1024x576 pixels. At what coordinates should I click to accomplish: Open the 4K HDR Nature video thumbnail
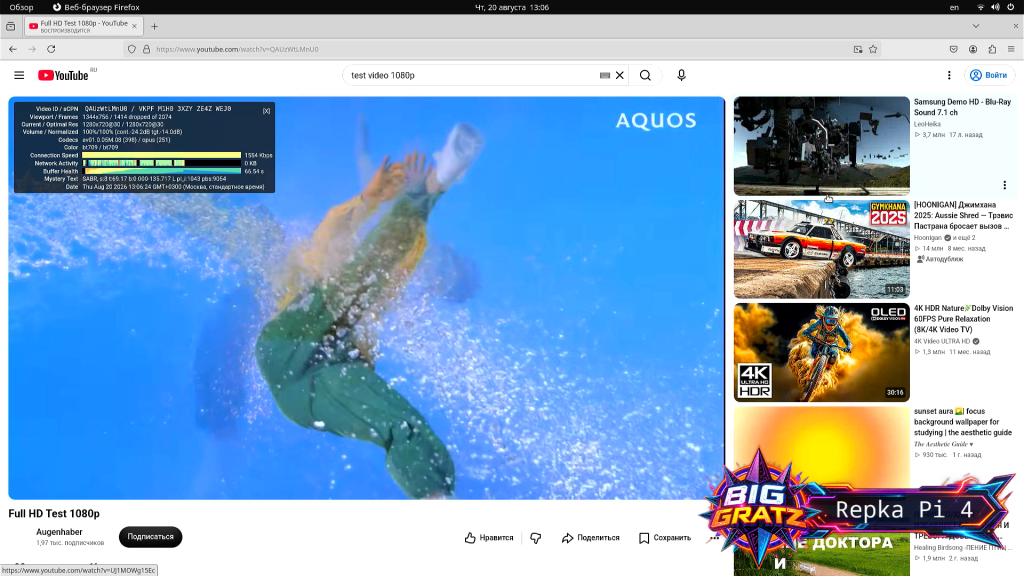[x=822, y=353]
